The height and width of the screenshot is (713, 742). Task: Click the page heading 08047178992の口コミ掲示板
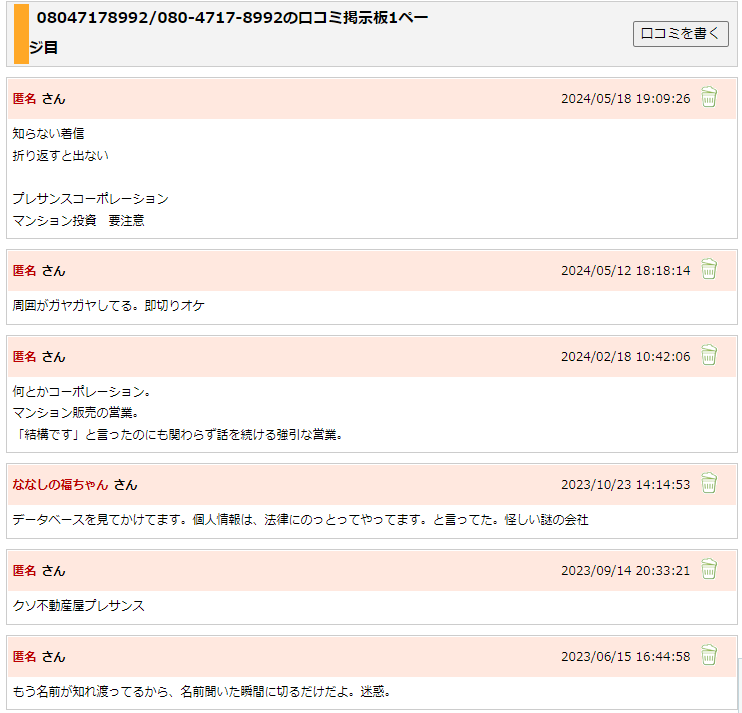tap(229, 32)
